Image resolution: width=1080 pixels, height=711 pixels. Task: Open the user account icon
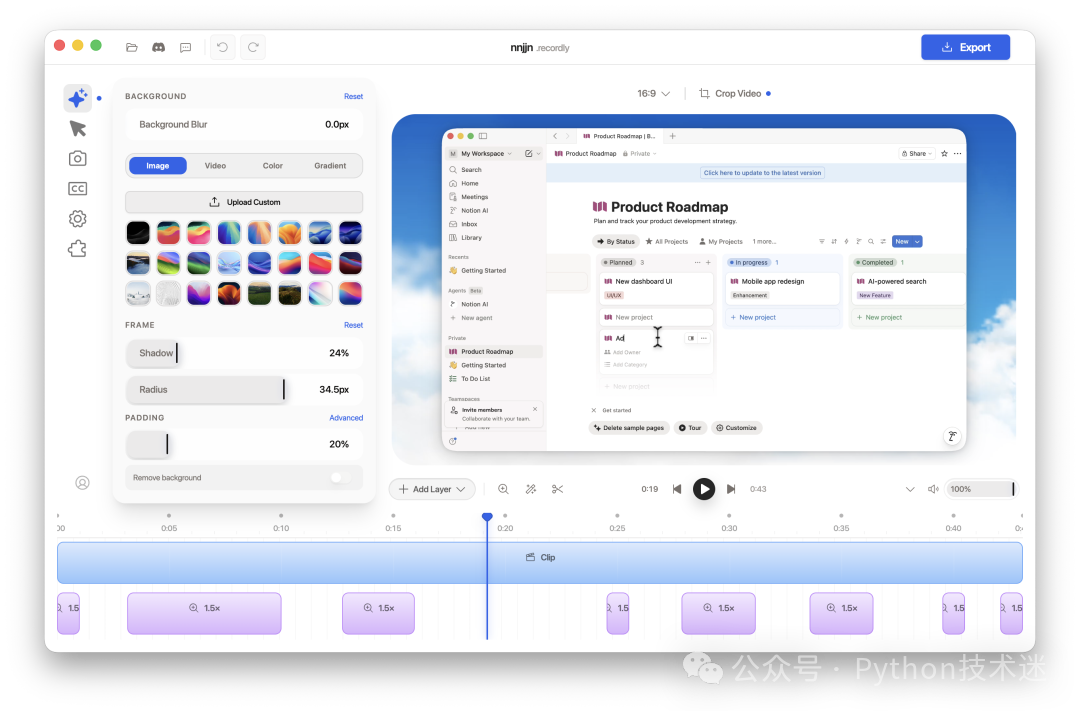pos(83,483)
